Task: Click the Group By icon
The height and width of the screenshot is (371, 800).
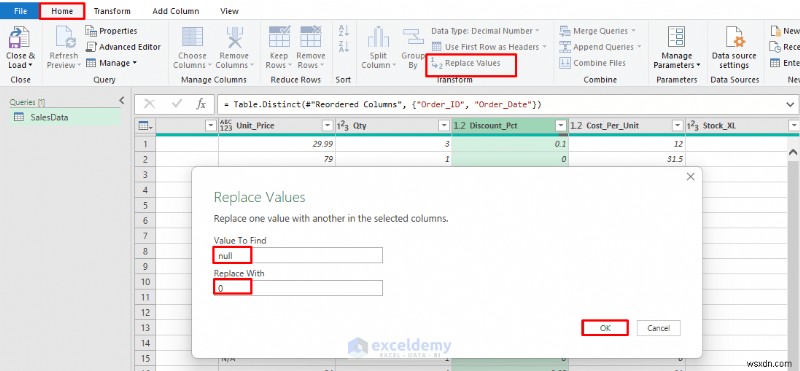Action: (413, 37)
